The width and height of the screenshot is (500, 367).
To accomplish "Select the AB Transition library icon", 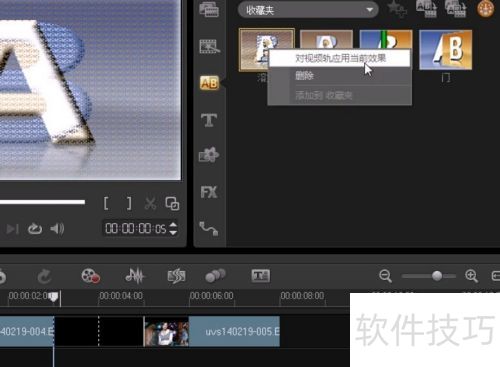I will pos(209,83).
